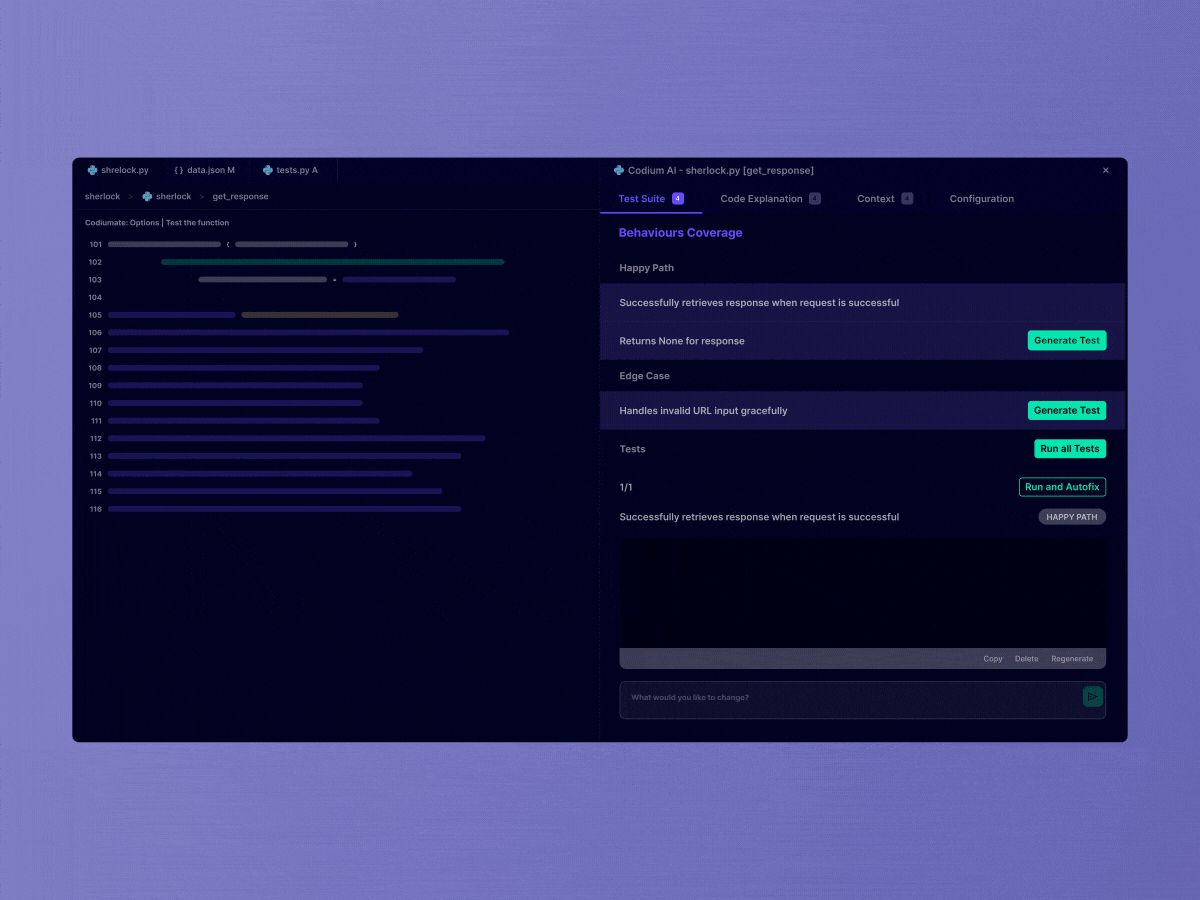Click get_response breadcrumb

point(240,196)
